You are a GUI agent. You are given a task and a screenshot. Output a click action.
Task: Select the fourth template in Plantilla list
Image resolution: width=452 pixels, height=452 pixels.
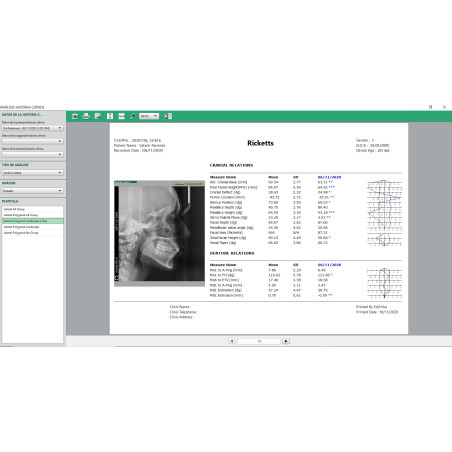(33, 227)
